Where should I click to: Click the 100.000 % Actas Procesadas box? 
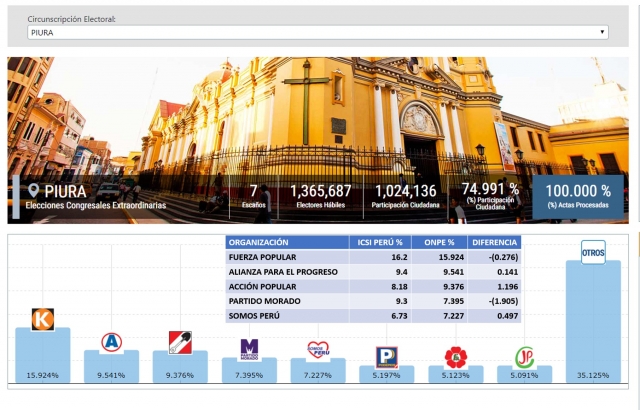pyautogui.click(x=577, y=196)
